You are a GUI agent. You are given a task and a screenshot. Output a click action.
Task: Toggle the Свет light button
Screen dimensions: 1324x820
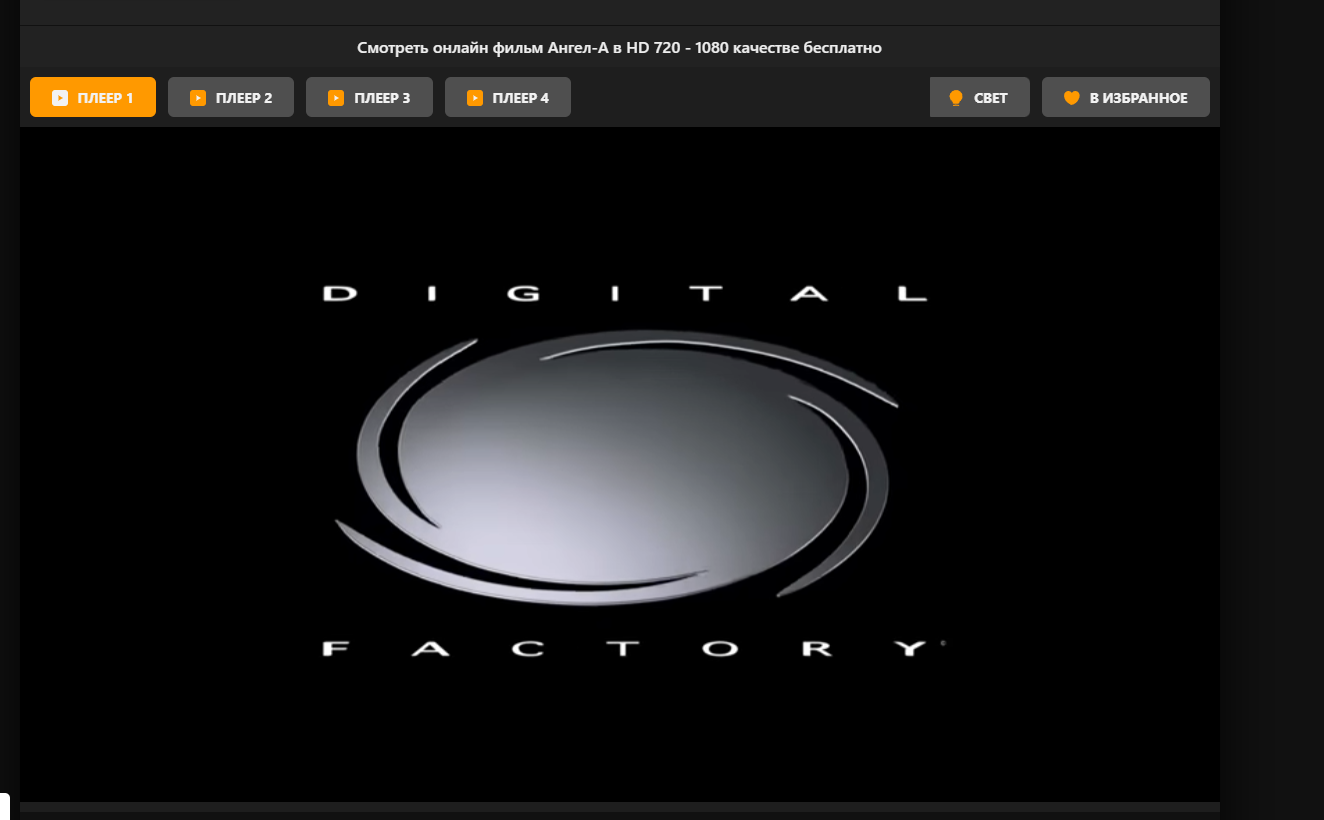coord(979,97)
